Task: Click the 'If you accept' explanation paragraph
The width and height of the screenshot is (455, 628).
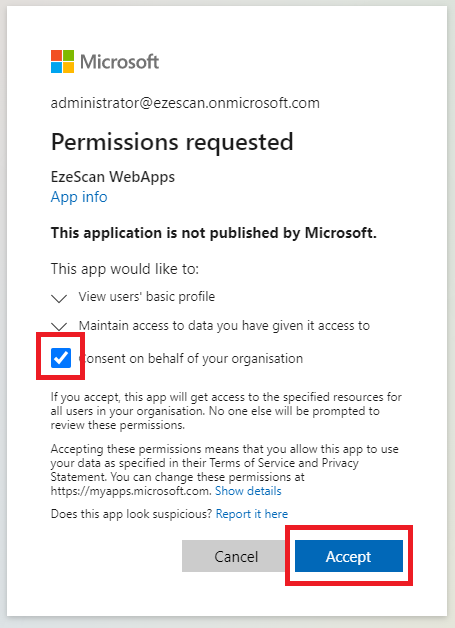Action: click(x=226, y=411)
